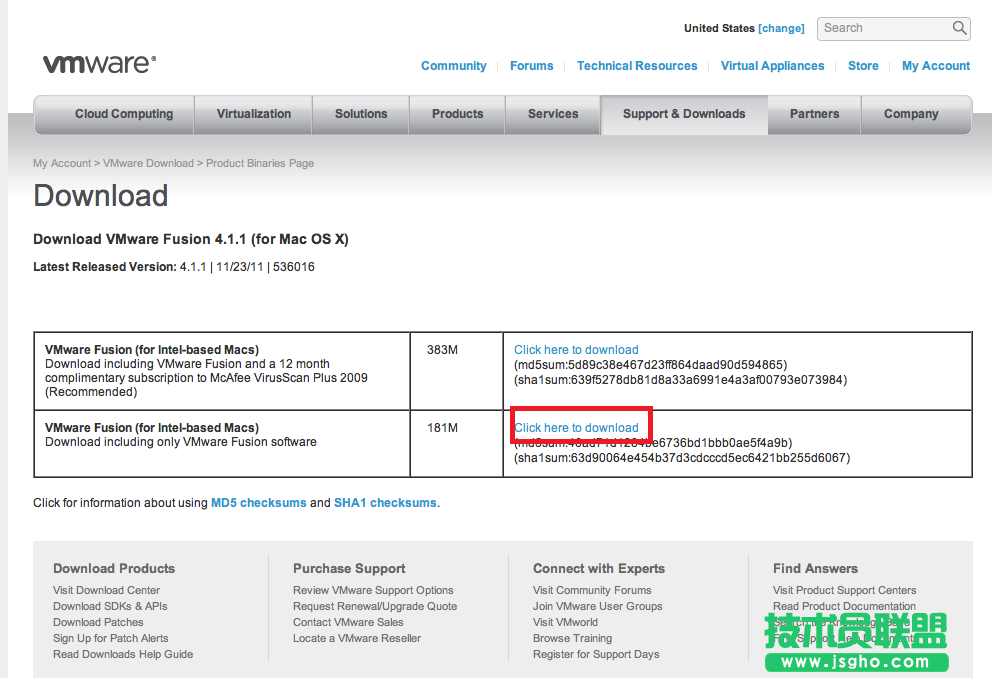Click Visit Download Center in the footer
Screen dimensions: 992x678
106,590
